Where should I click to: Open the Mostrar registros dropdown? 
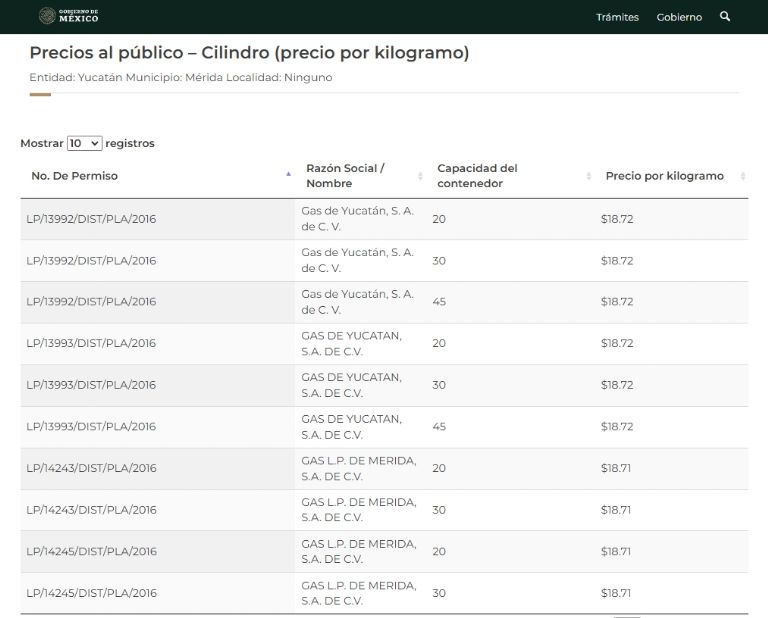(84, 143)
